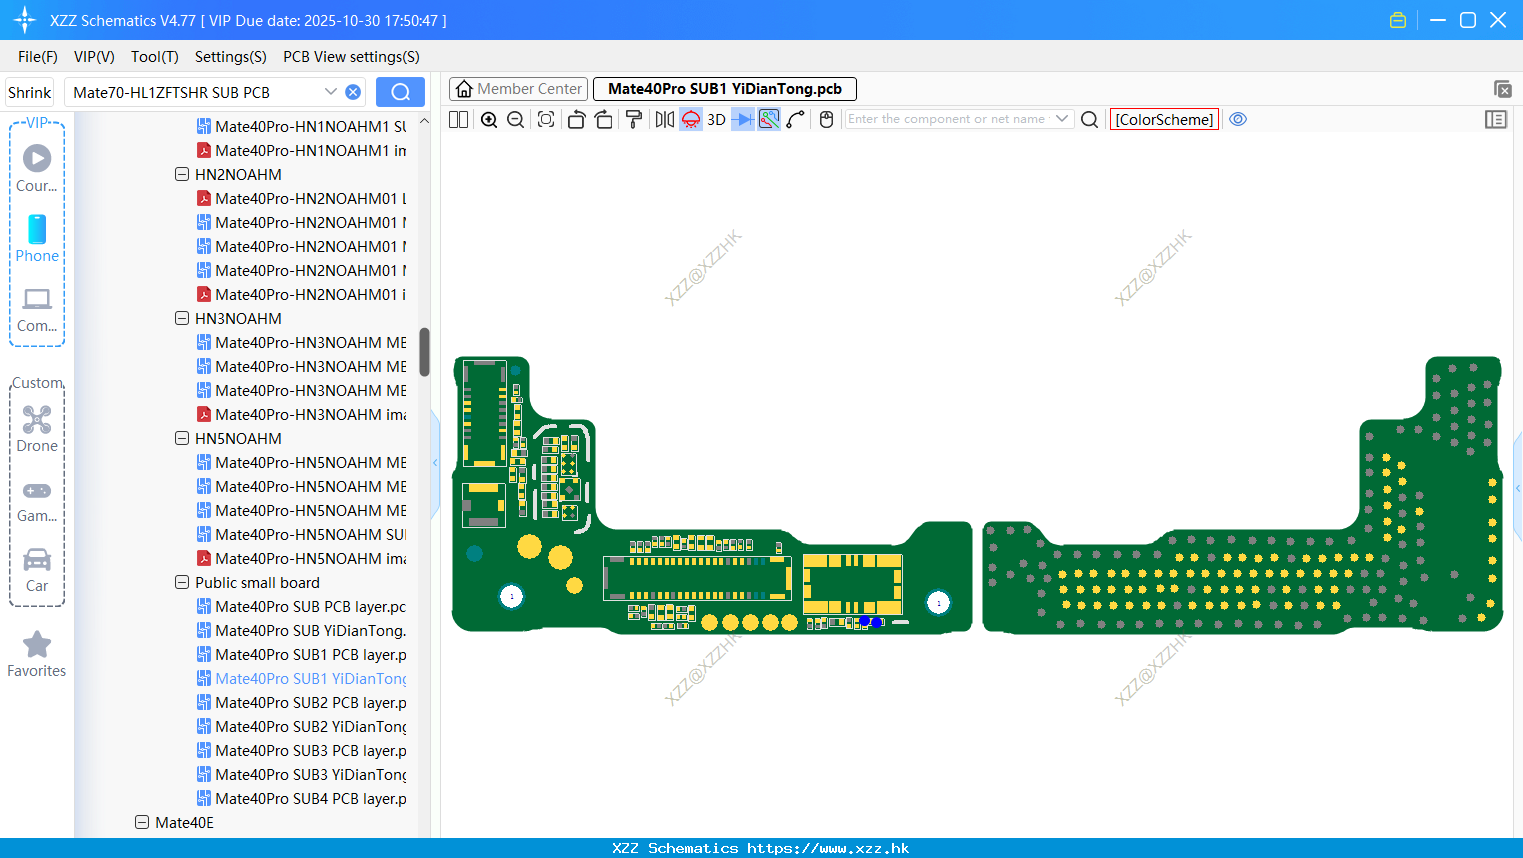Select Mate40Pro SUB1 YiDianTong.pcb tab
The image size is (1523, 858).
725,89
